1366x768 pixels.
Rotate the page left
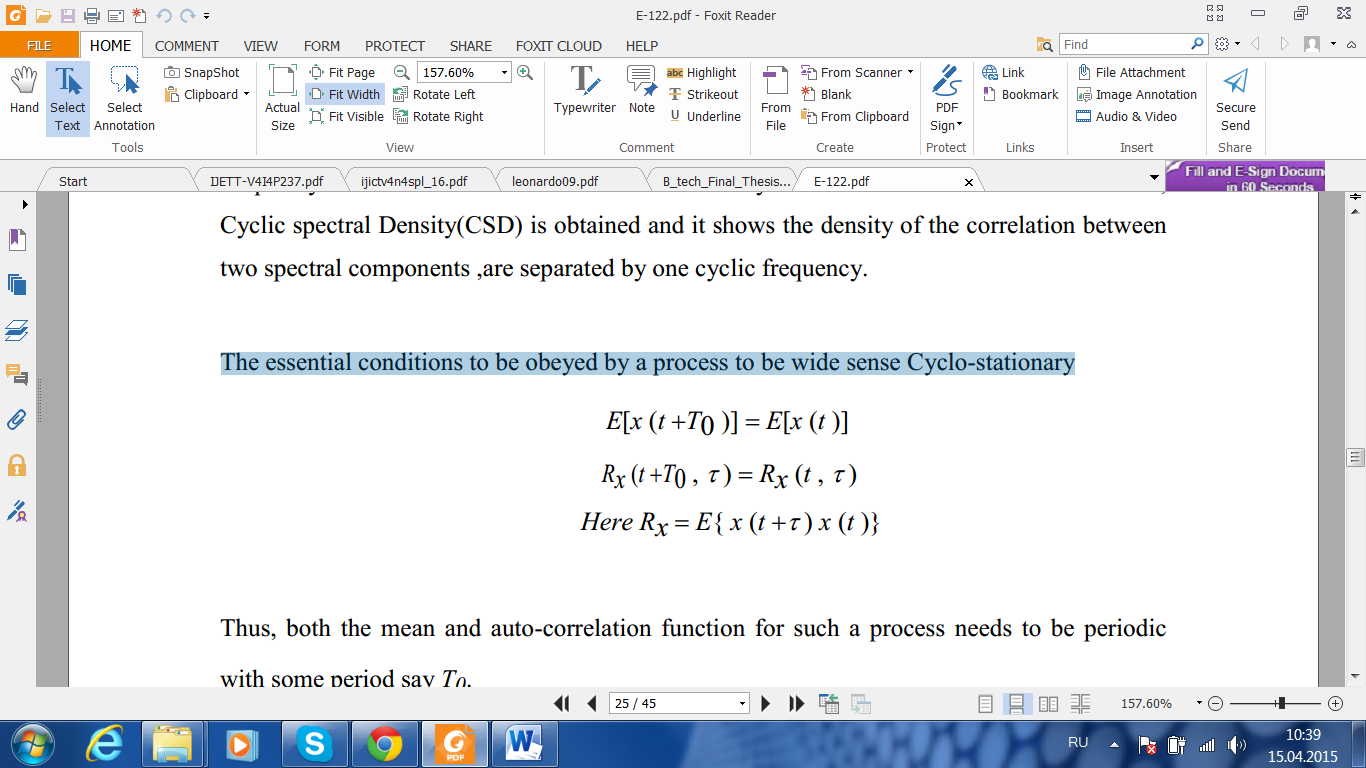(434, 94)
